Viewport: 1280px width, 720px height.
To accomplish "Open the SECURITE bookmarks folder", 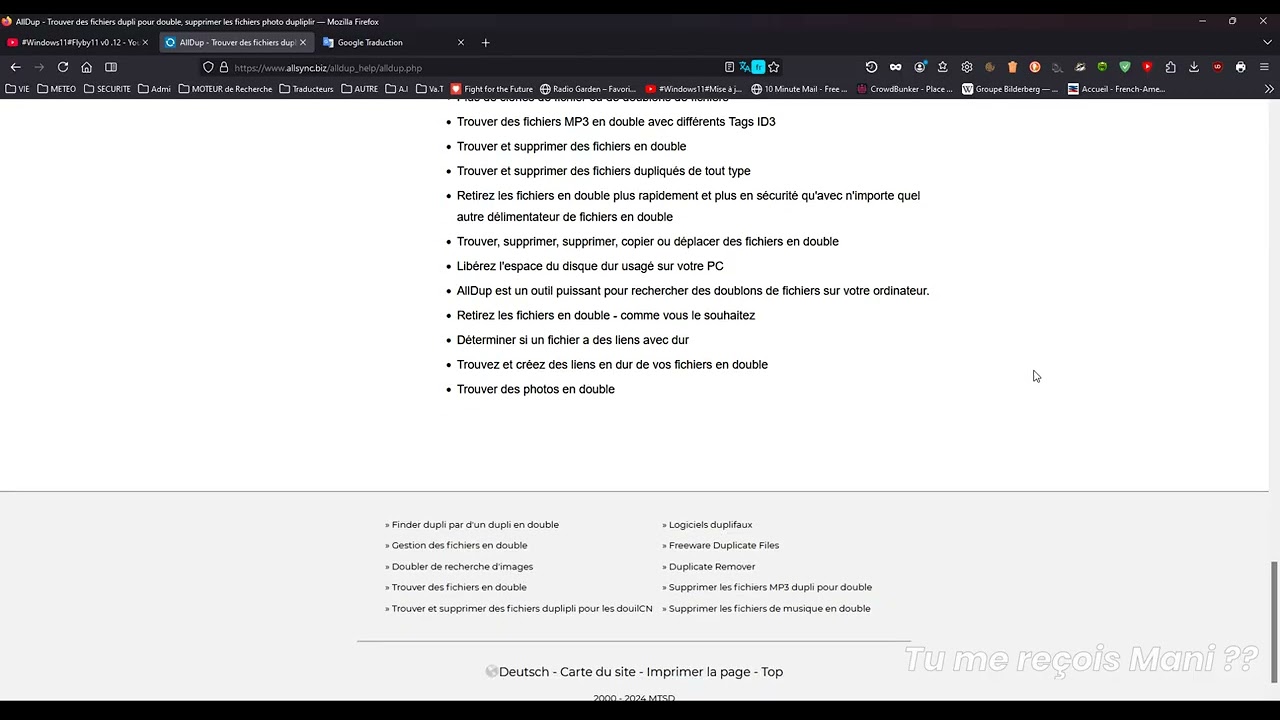I will (x=107, y=89).
